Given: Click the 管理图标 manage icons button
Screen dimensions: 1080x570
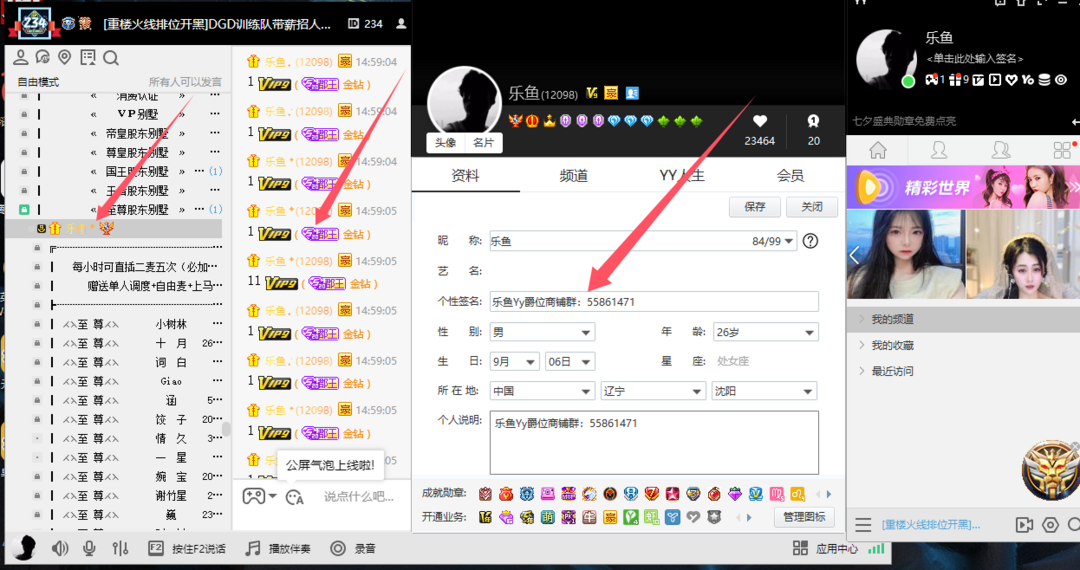Looking at the screenshot, I should tap(804, 517).
